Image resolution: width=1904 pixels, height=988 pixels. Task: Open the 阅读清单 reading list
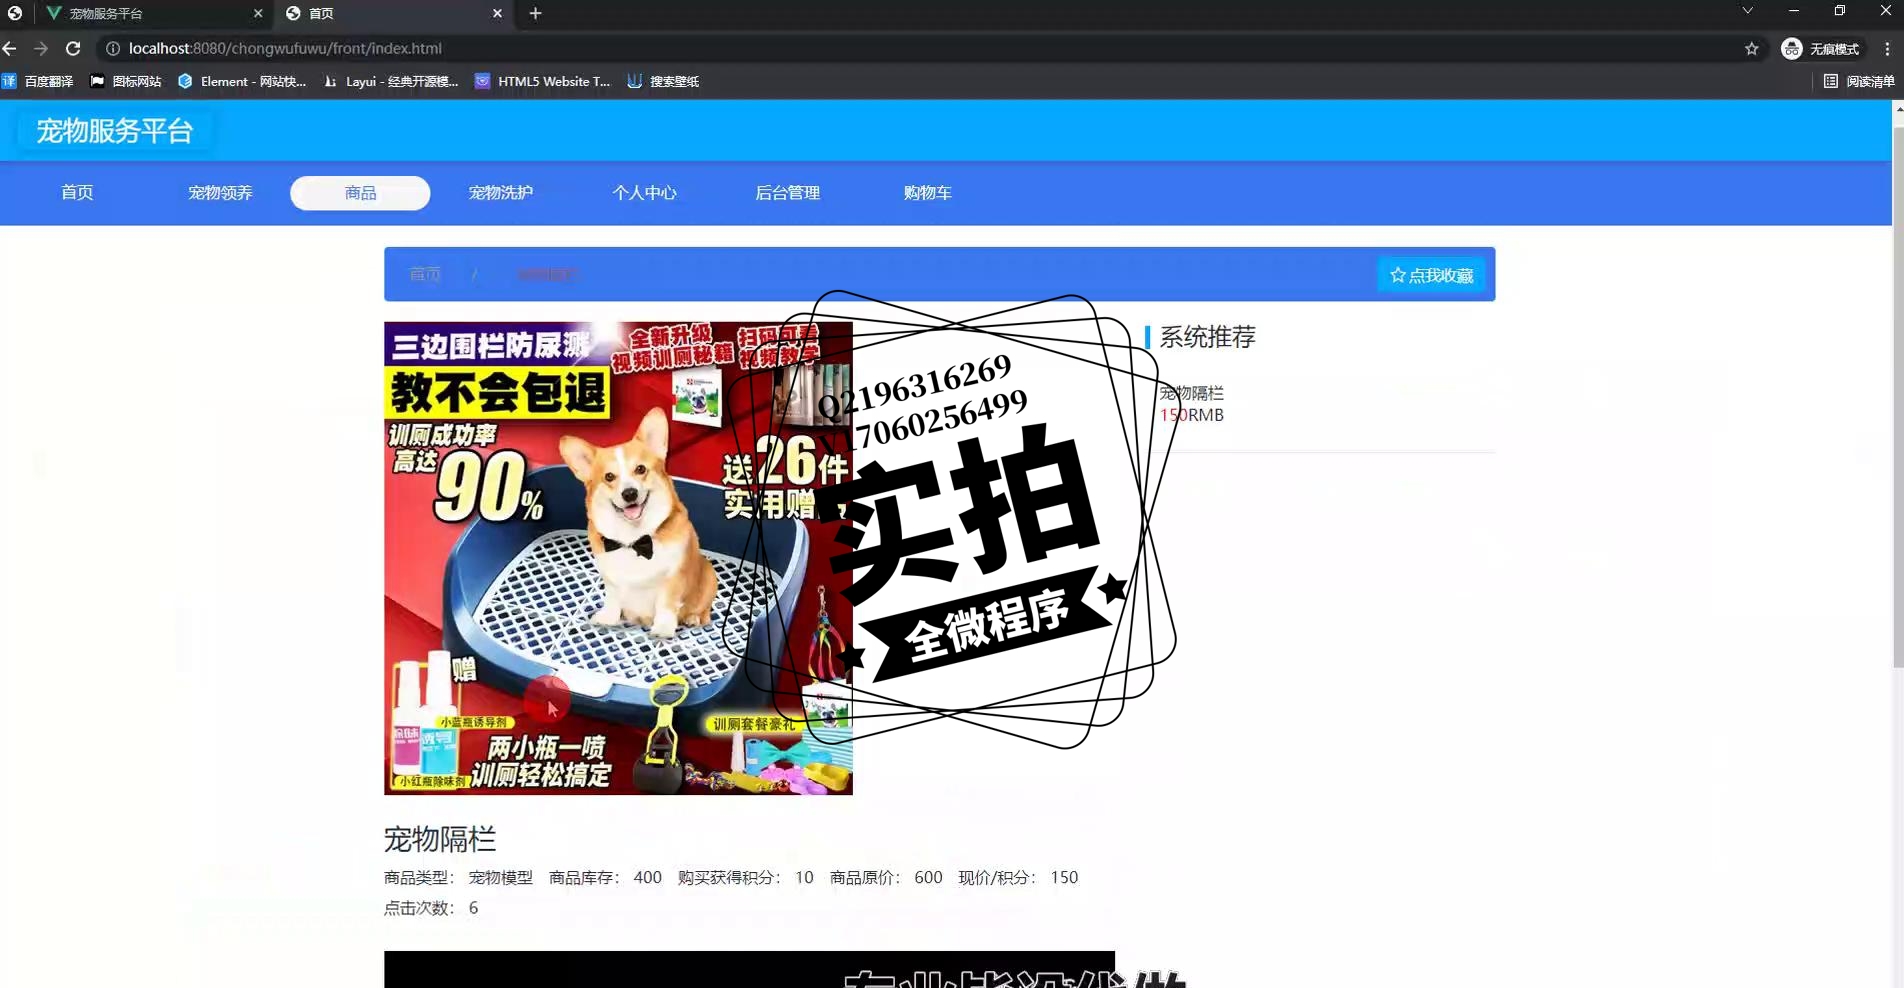[1859, 81]
